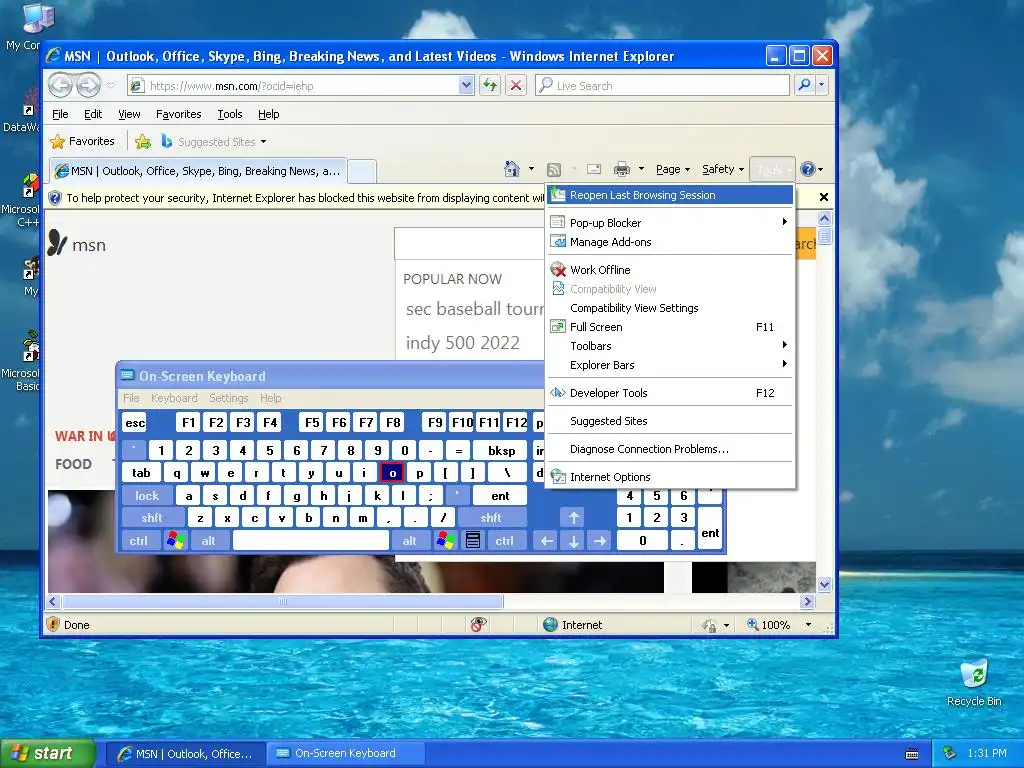Click the Read Mail envelope icon
The height and width of the screenshot is (768, 1024).
pyautogui.click(x=594, y=170)
